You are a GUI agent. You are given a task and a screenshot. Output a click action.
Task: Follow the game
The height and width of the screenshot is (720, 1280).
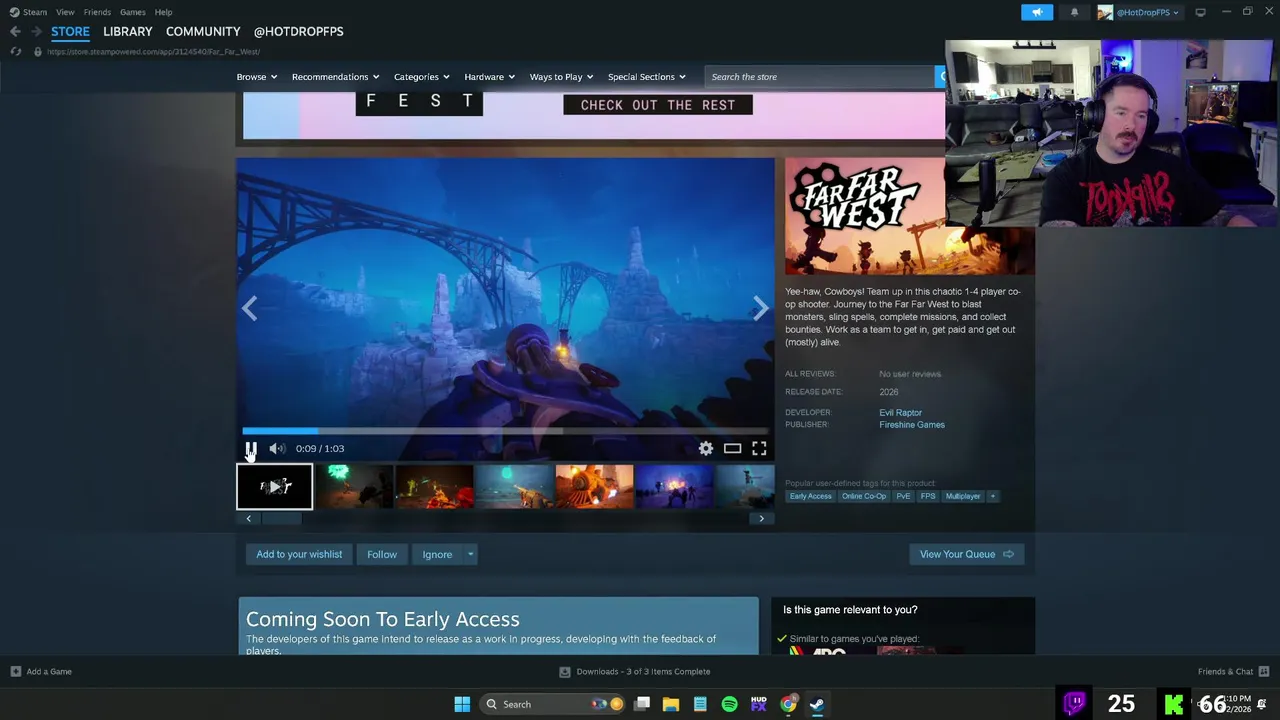(382, 554)
